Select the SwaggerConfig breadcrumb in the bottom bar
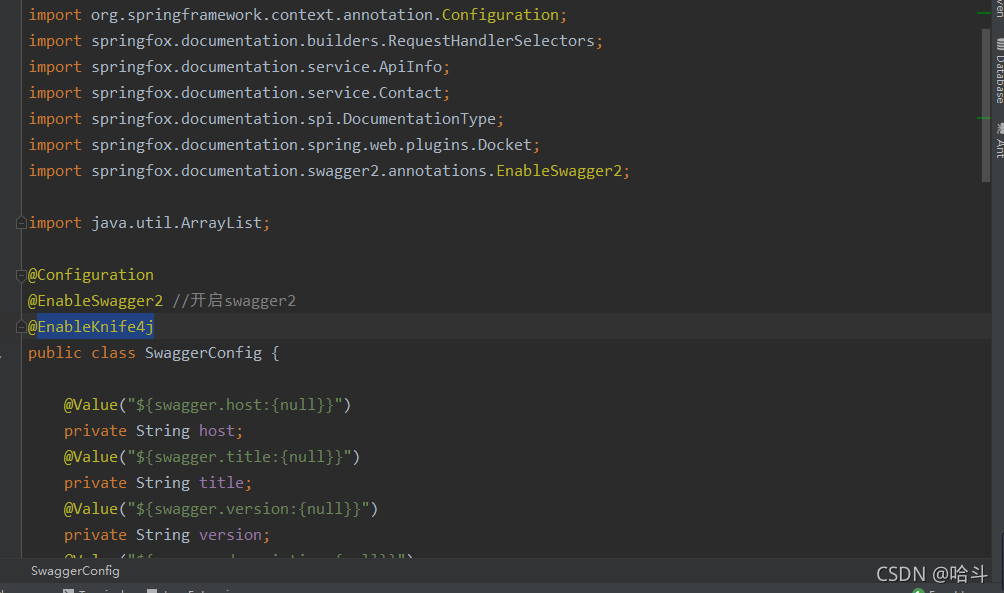This screenshot has width=1004, height=593. [75, 571]
